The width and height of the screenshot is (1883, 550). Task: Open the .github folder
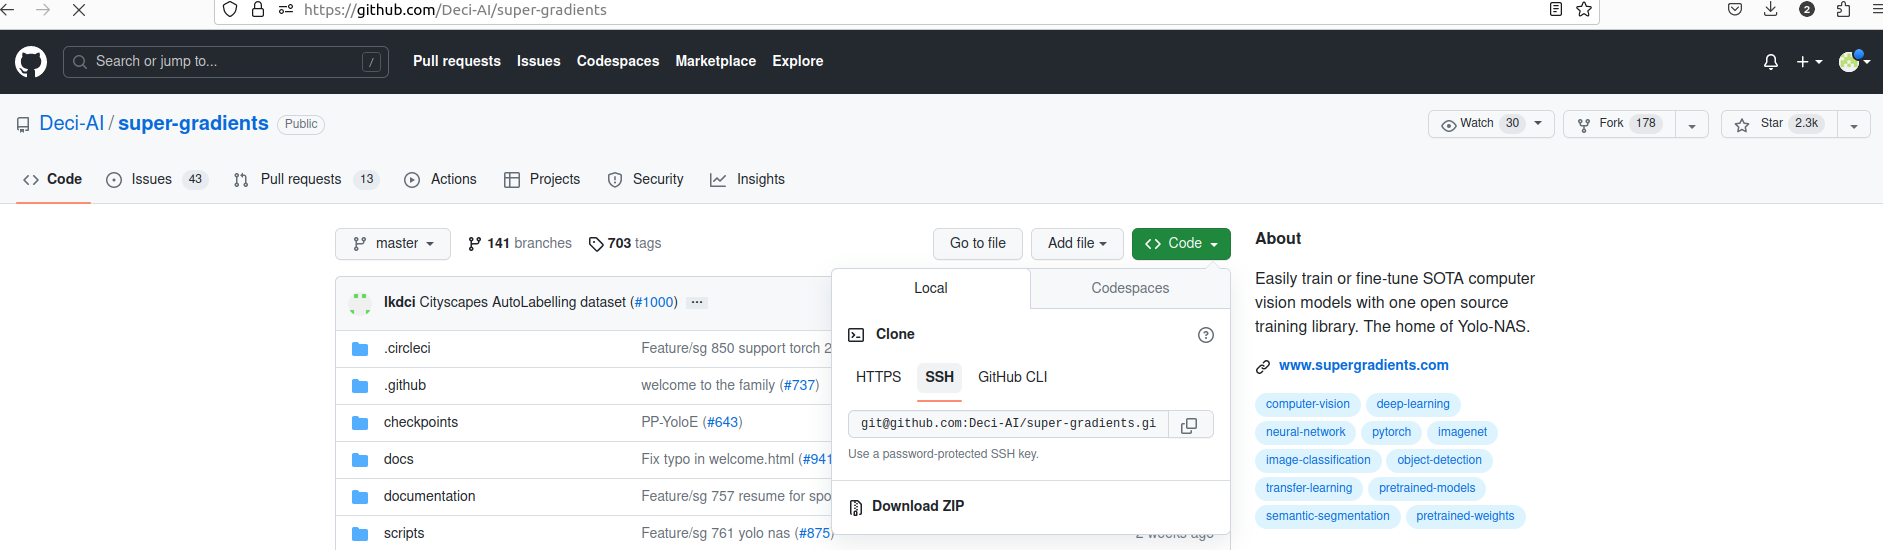click(405, 385)
